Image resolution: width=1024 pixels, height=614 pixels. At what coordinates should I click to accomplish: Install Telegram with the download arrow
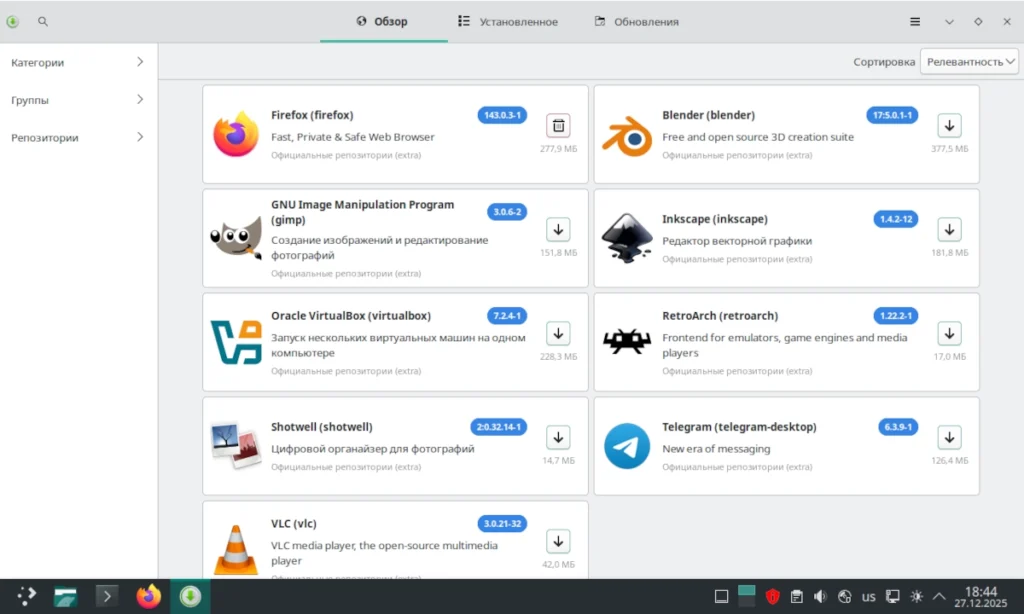click(x=950, y=437)
